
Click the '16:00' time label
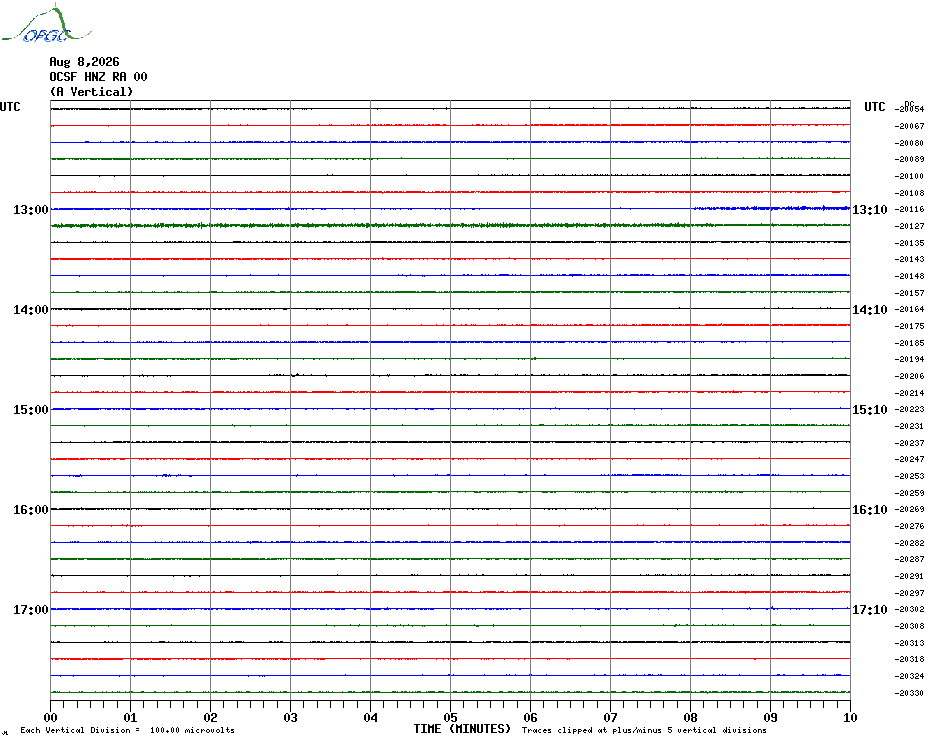[31, 510]
